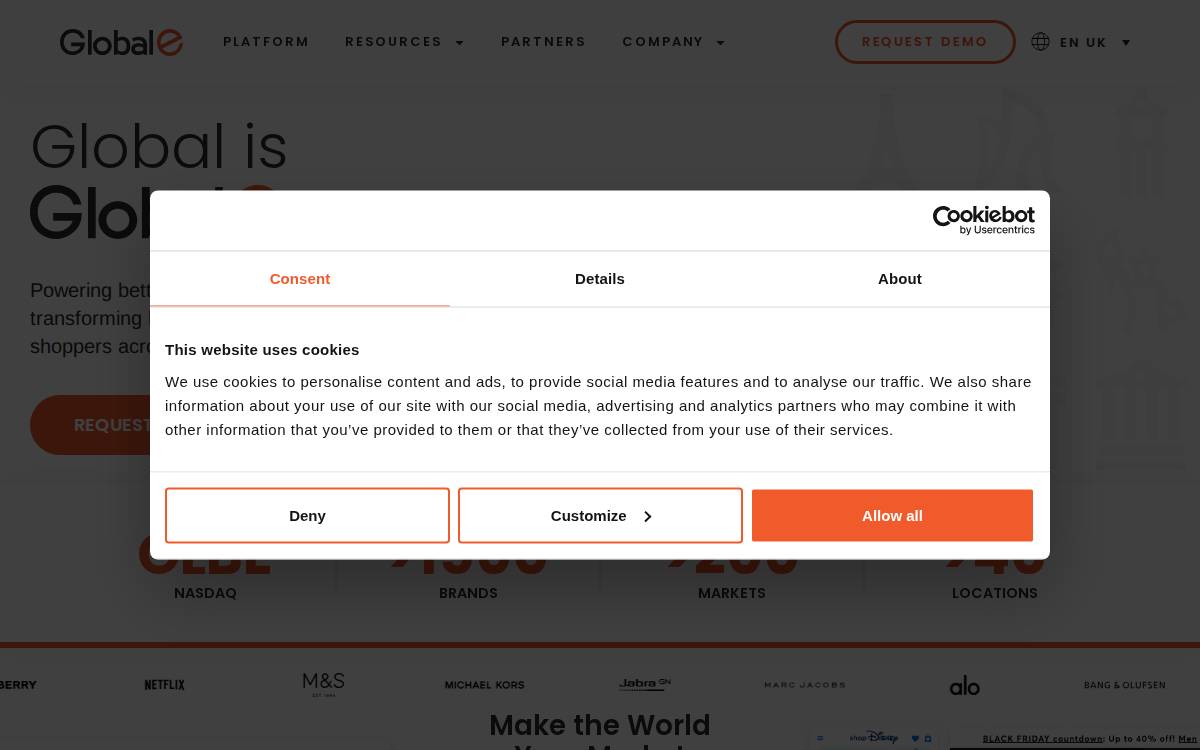The height and width of the screenshot is (750, 1200).
Task: Switch to the Details tab
Action: [x=600, y=279]
